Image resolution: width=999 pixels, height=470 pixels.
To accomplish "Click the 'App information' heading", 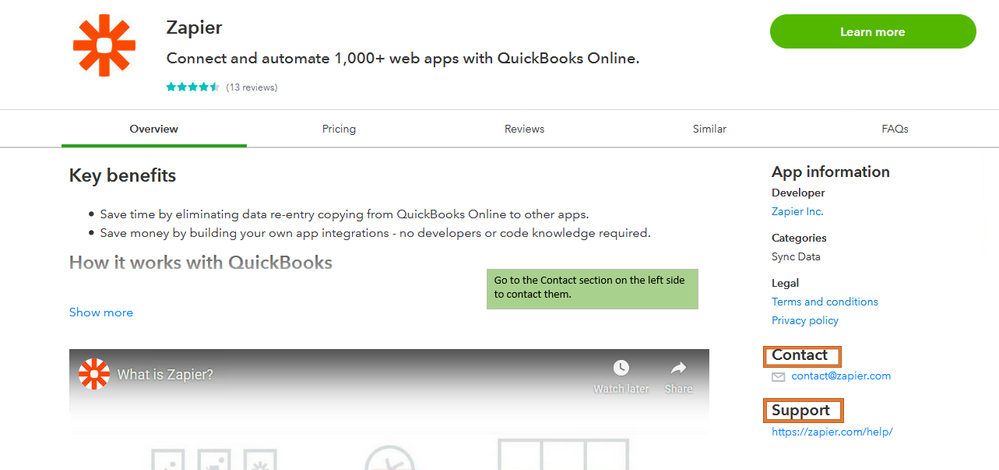I will click(830, 172).
